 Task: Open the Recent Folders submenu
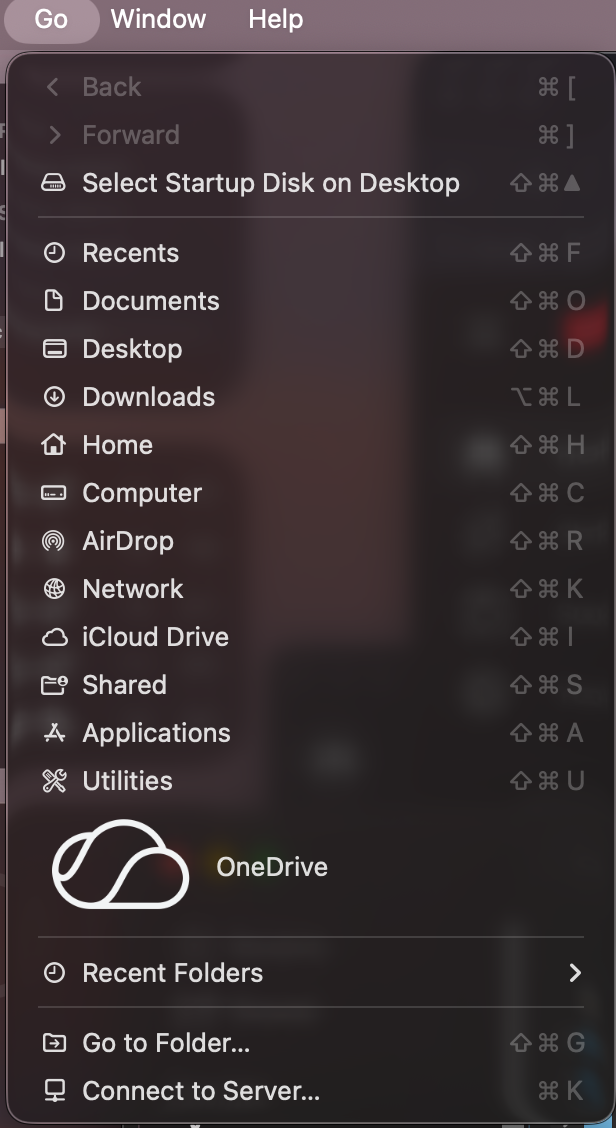(x=172, y=973)
